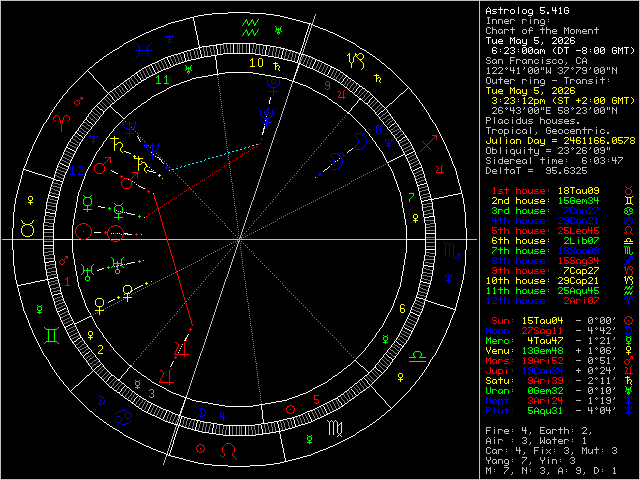Screen dimensions: 640x480
Task: Select the '3:23:12pm (ST +2:00 GMT)' time line
Action: [563, 101]
